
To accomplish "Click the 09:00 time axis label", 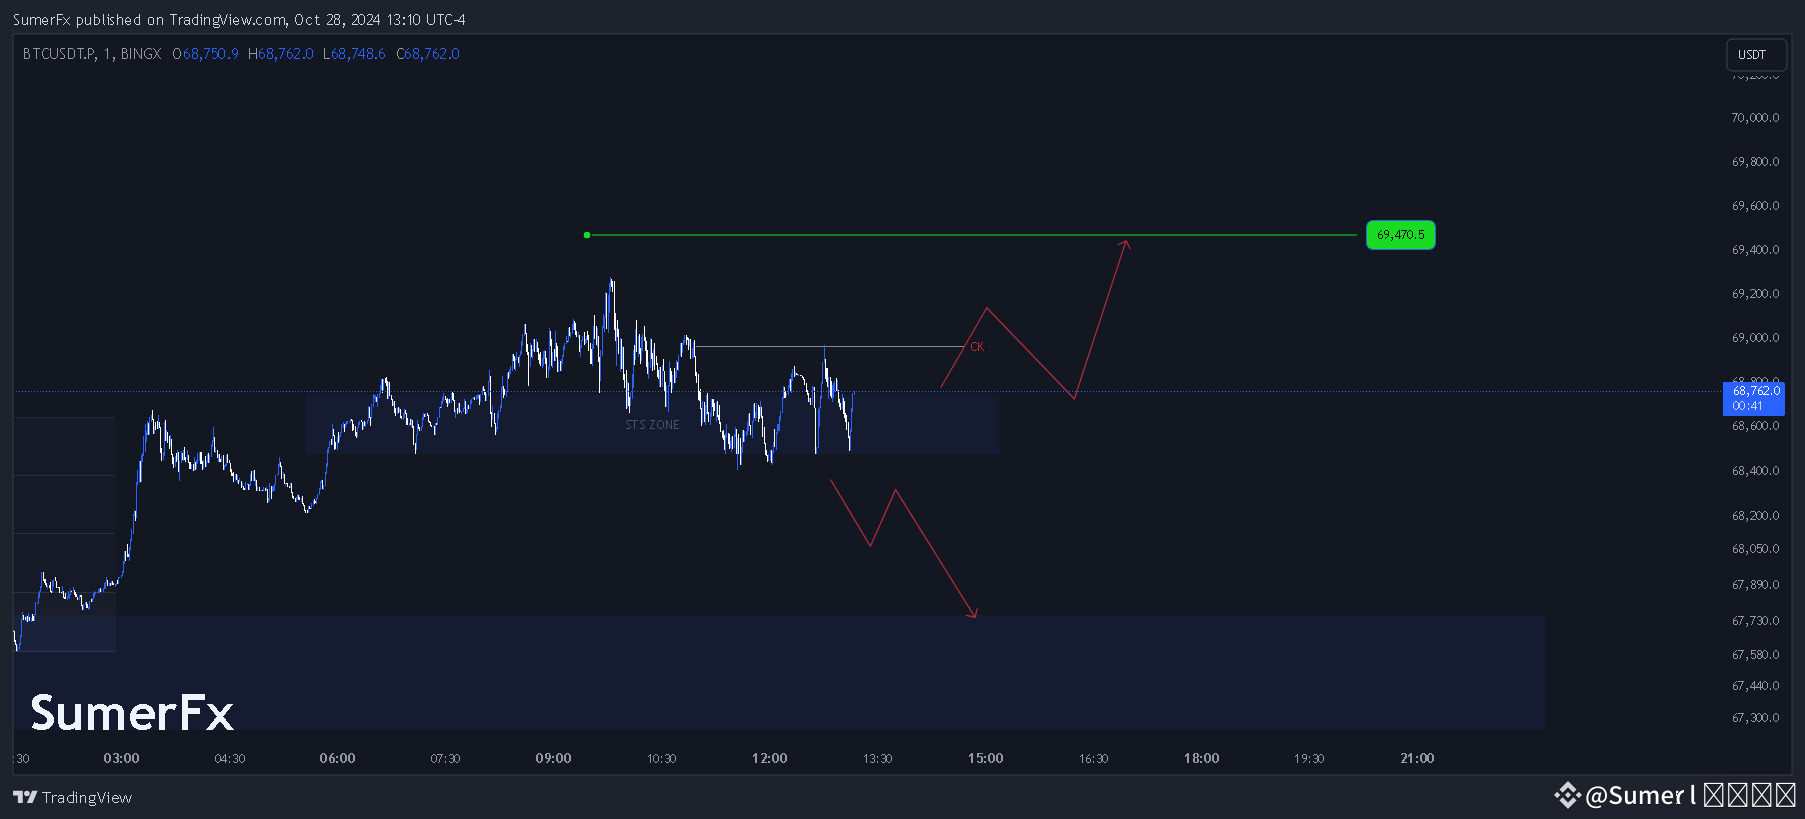I will [554, 758].
